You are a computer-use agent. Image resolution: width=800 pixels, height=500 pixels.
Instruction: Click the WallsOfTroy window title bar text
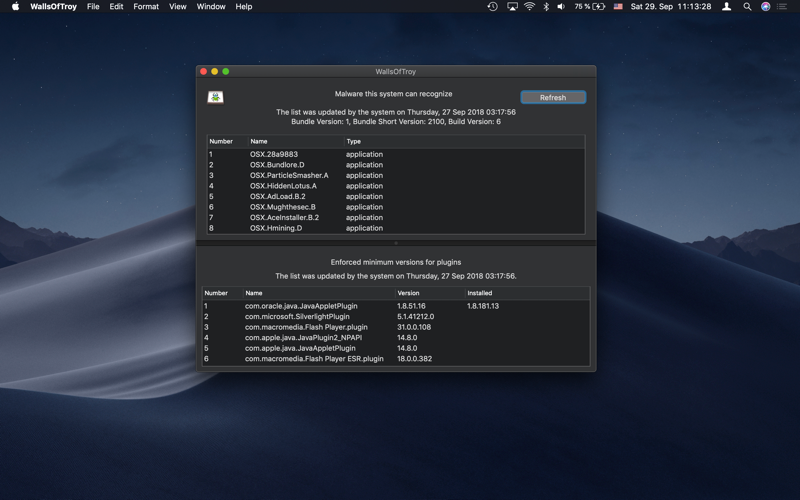pos(396,71)
